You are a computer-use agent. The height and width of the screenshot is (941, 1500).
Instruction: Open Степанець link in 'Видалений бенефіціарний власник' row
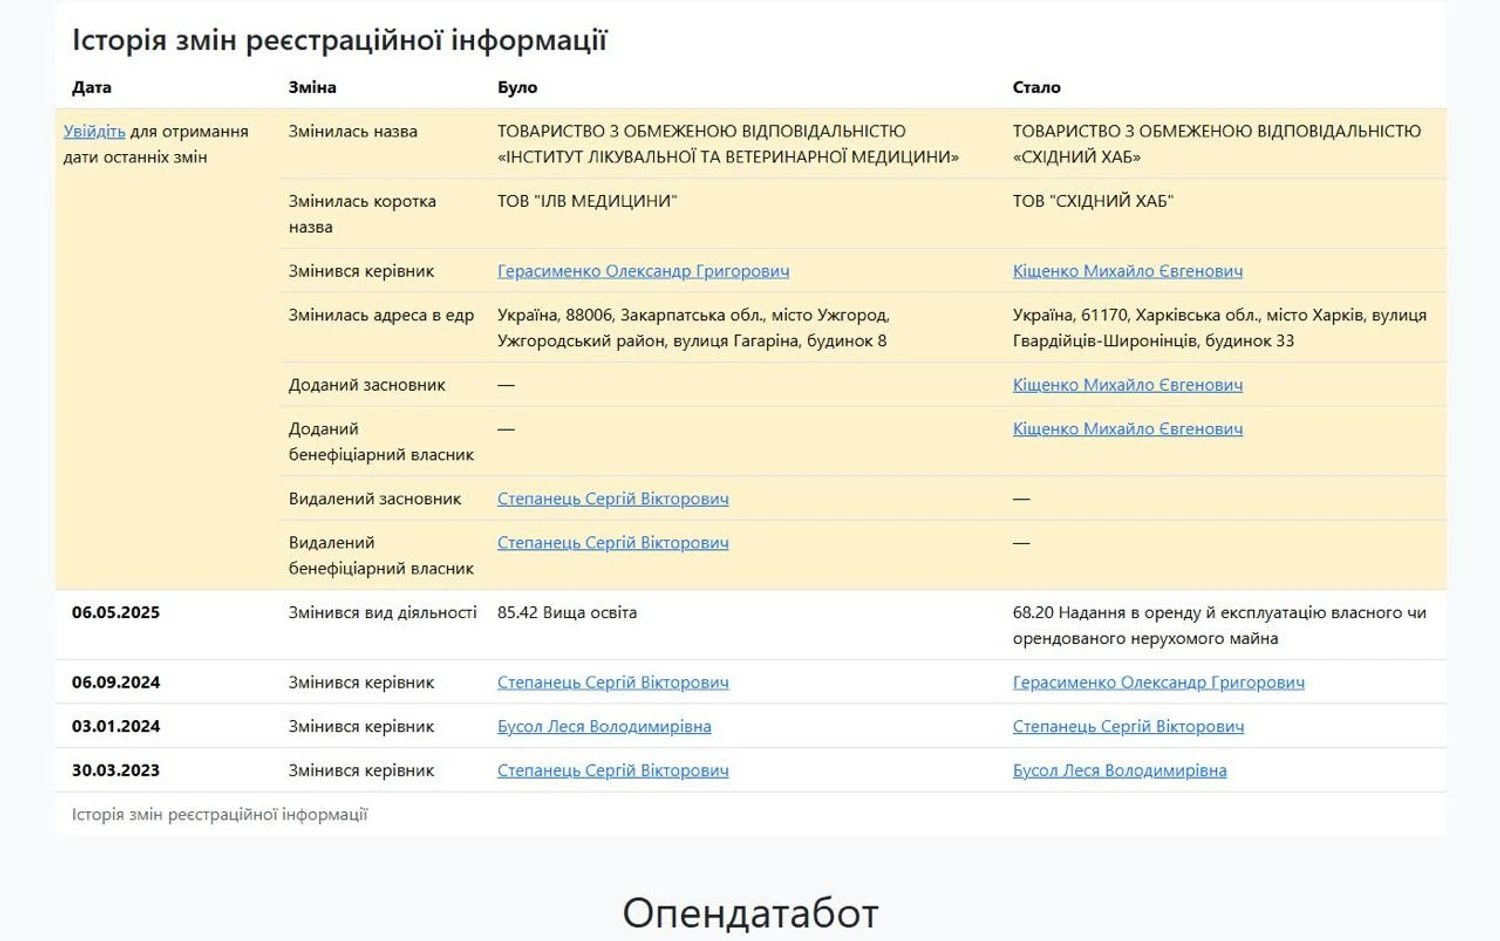click(x=612, y=543)
